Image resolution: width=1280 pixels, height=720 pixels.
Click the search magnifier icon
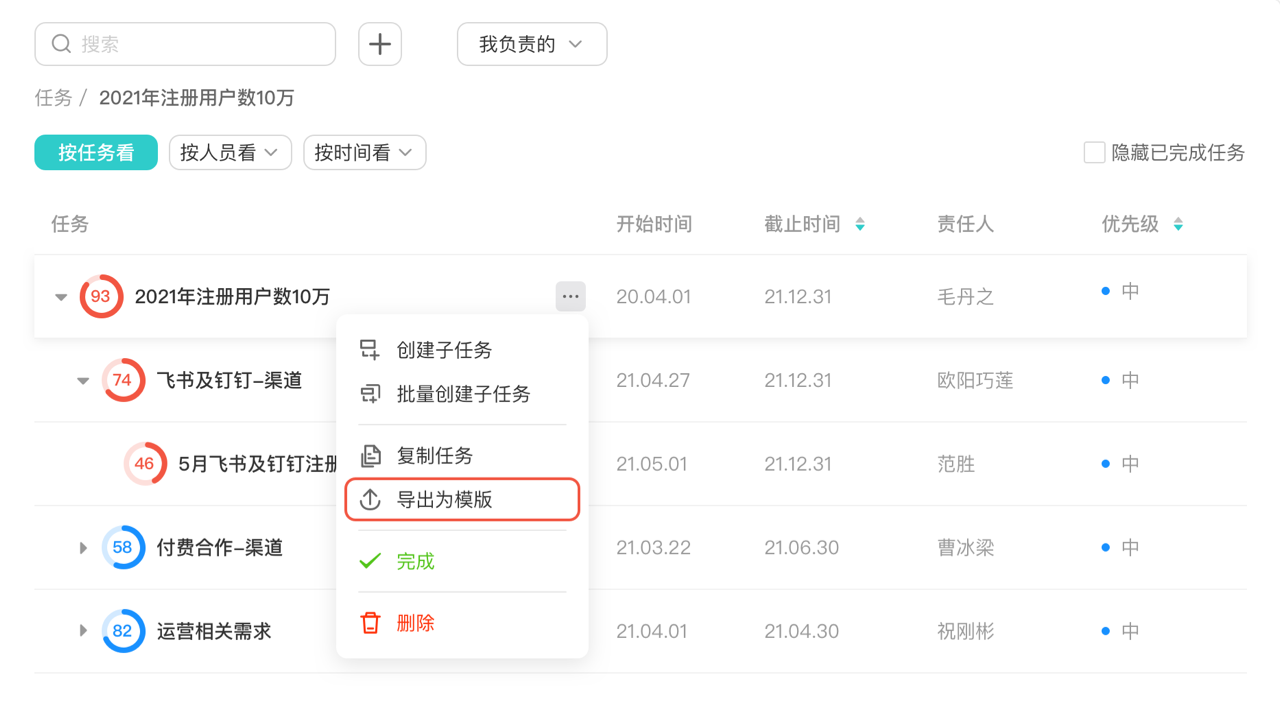pos(61,44)
